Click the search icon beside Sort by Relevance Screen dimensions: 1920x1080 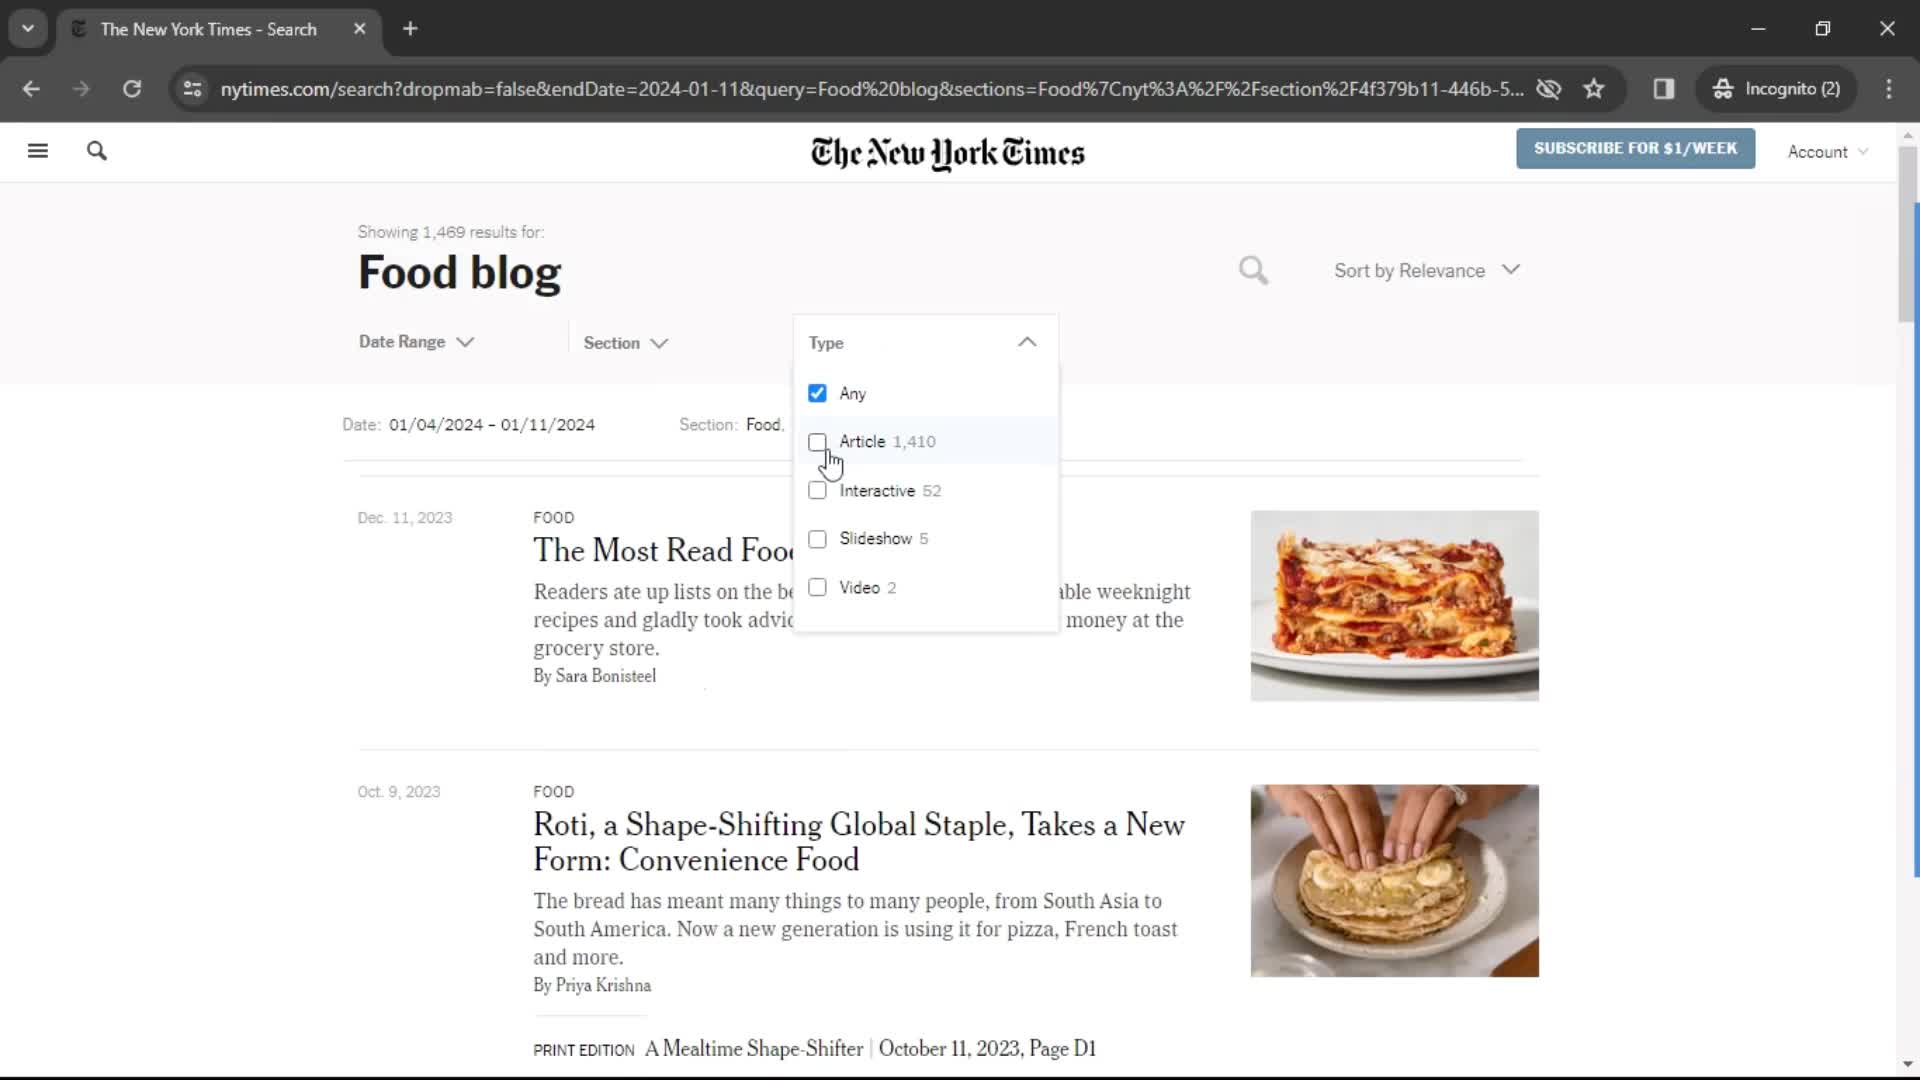1253,270
